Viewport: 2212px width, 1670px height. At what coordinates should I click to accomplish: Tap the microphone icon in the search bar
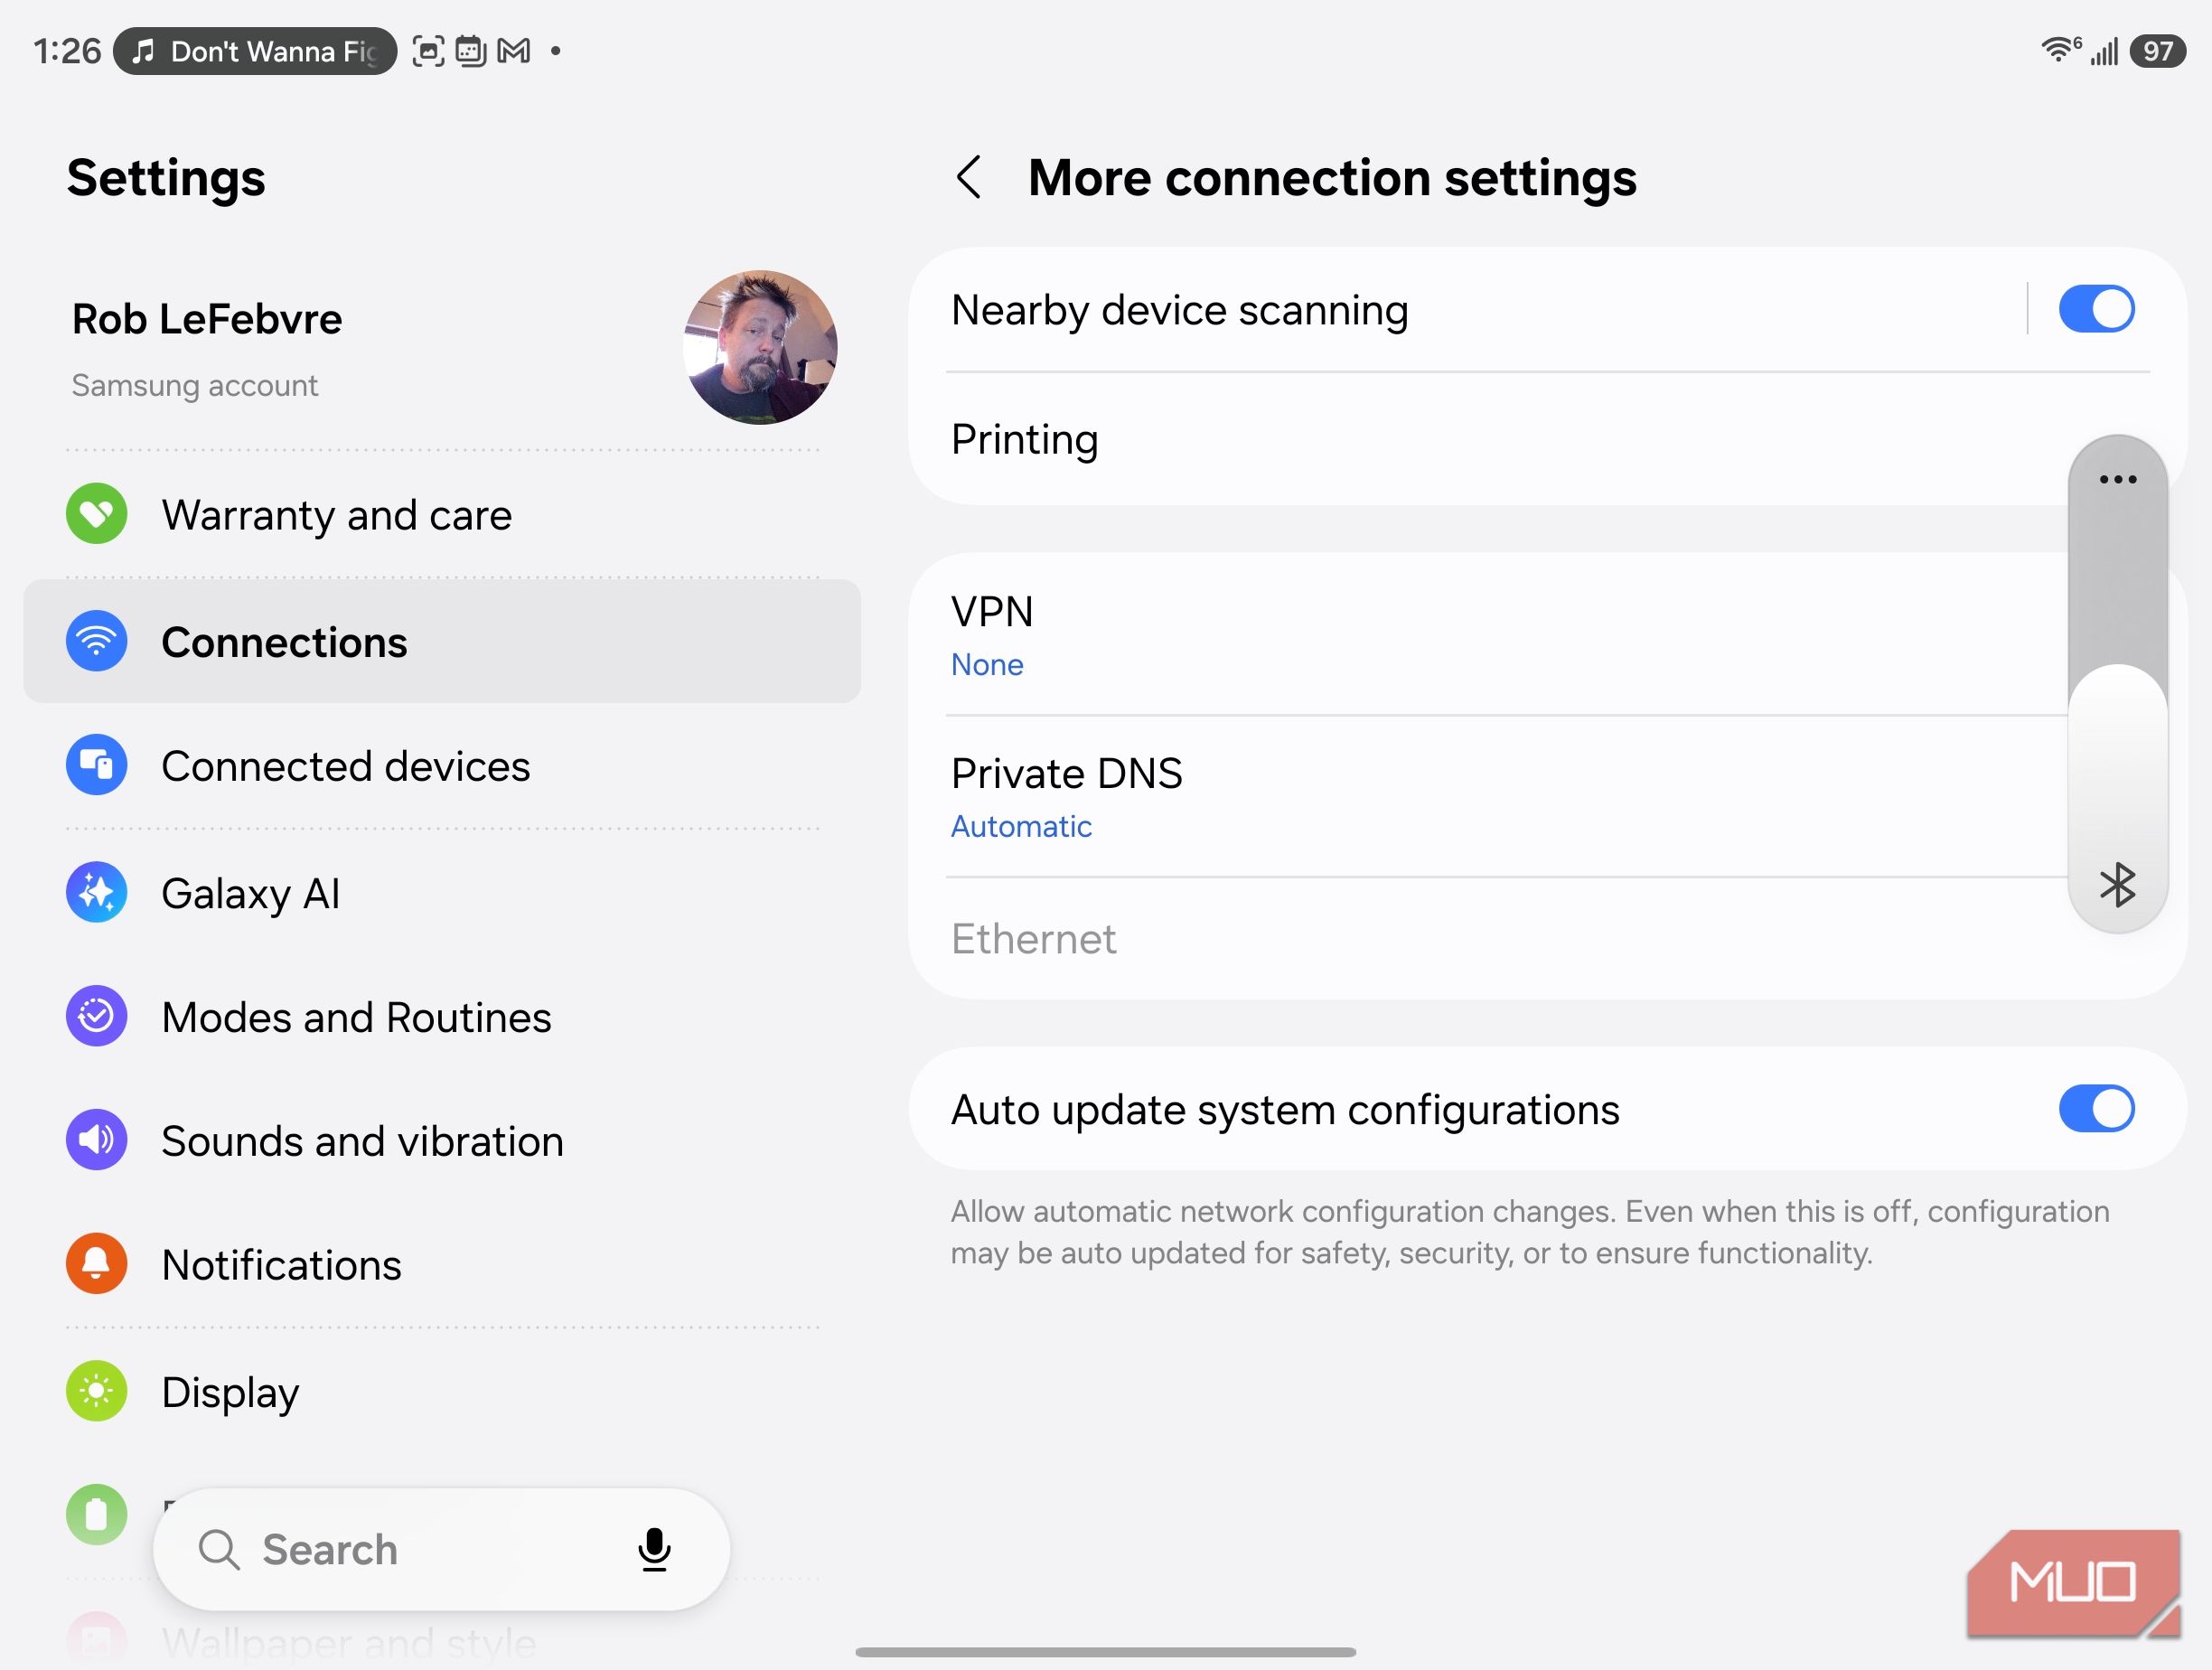point(654,1550)
